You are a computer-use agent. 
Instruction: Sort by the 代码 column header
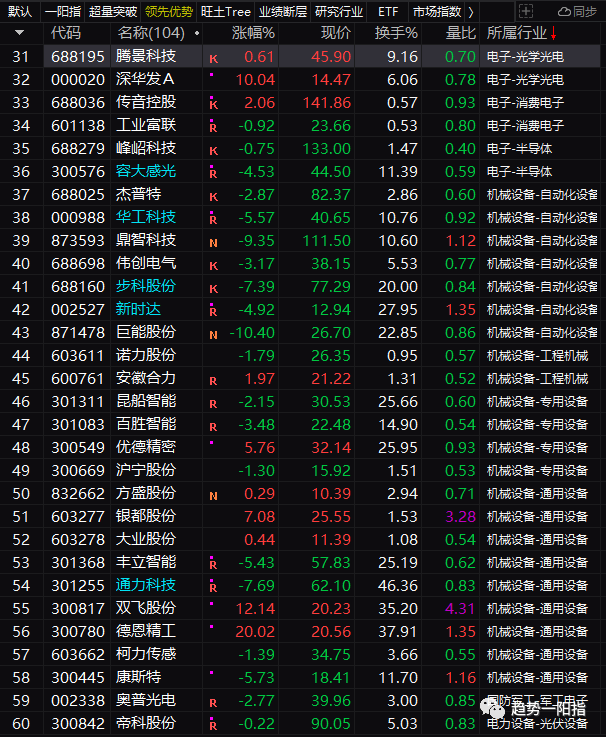pos(66,33)
